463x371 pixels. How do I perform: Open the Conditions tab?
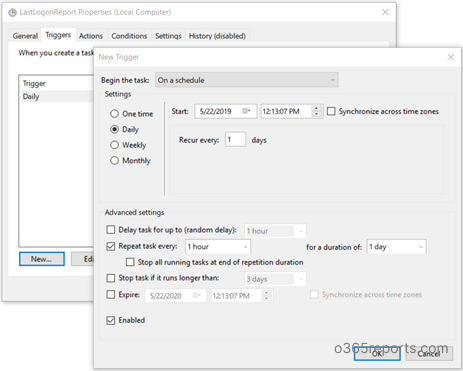129,36
